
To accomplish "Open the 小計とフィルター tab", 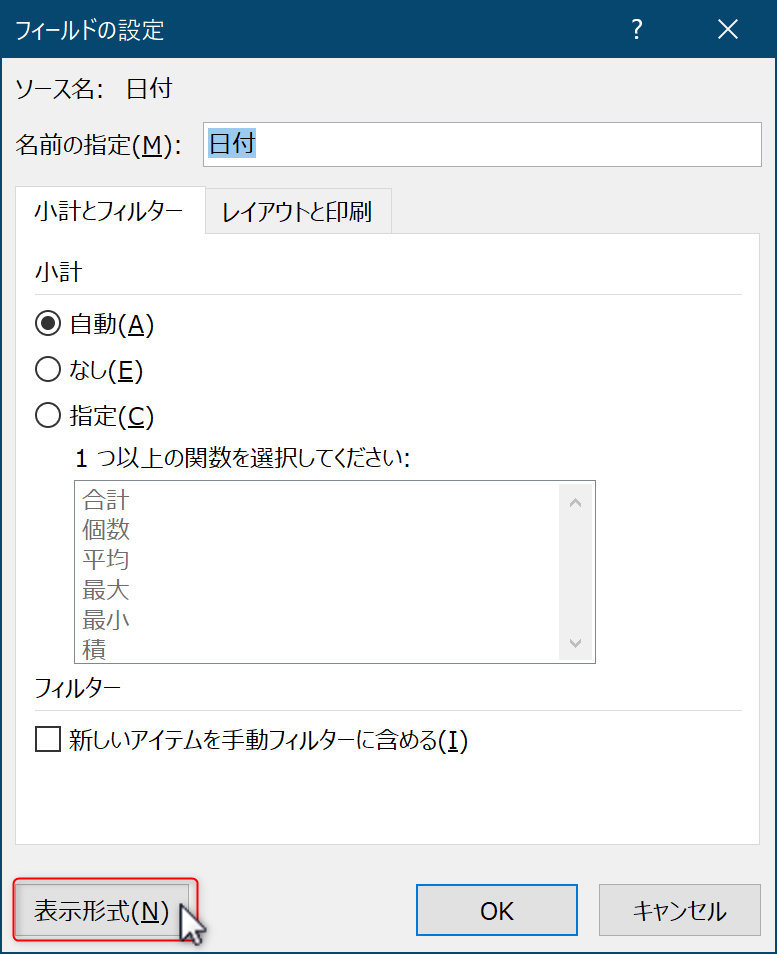I will 110,211.
